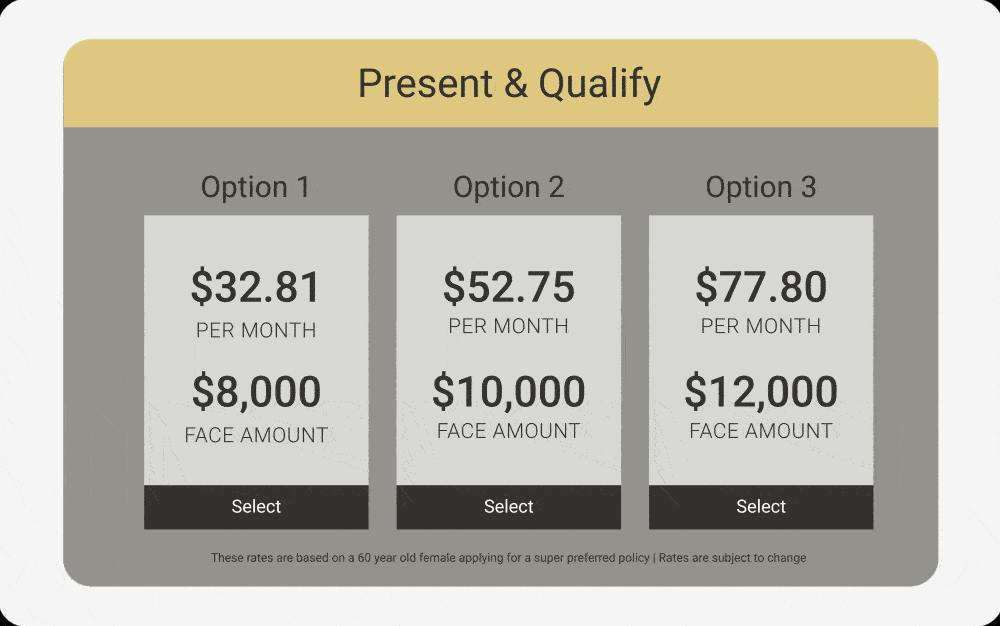Click the Present & Qualify header title
The height and width of the screenshot is (626, 1000).
[509, 84]
